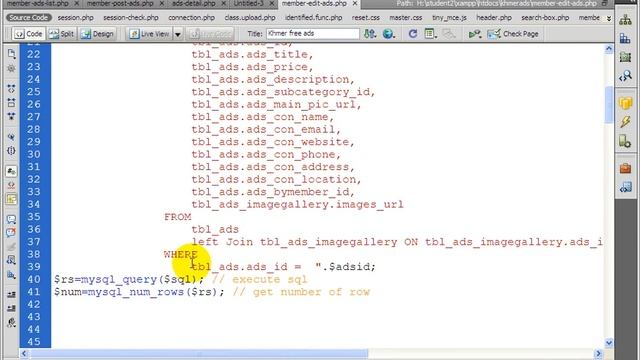Open Validate Markup menu icon
This screenshot has height=360, width=640.
click(x=474, y=34)
